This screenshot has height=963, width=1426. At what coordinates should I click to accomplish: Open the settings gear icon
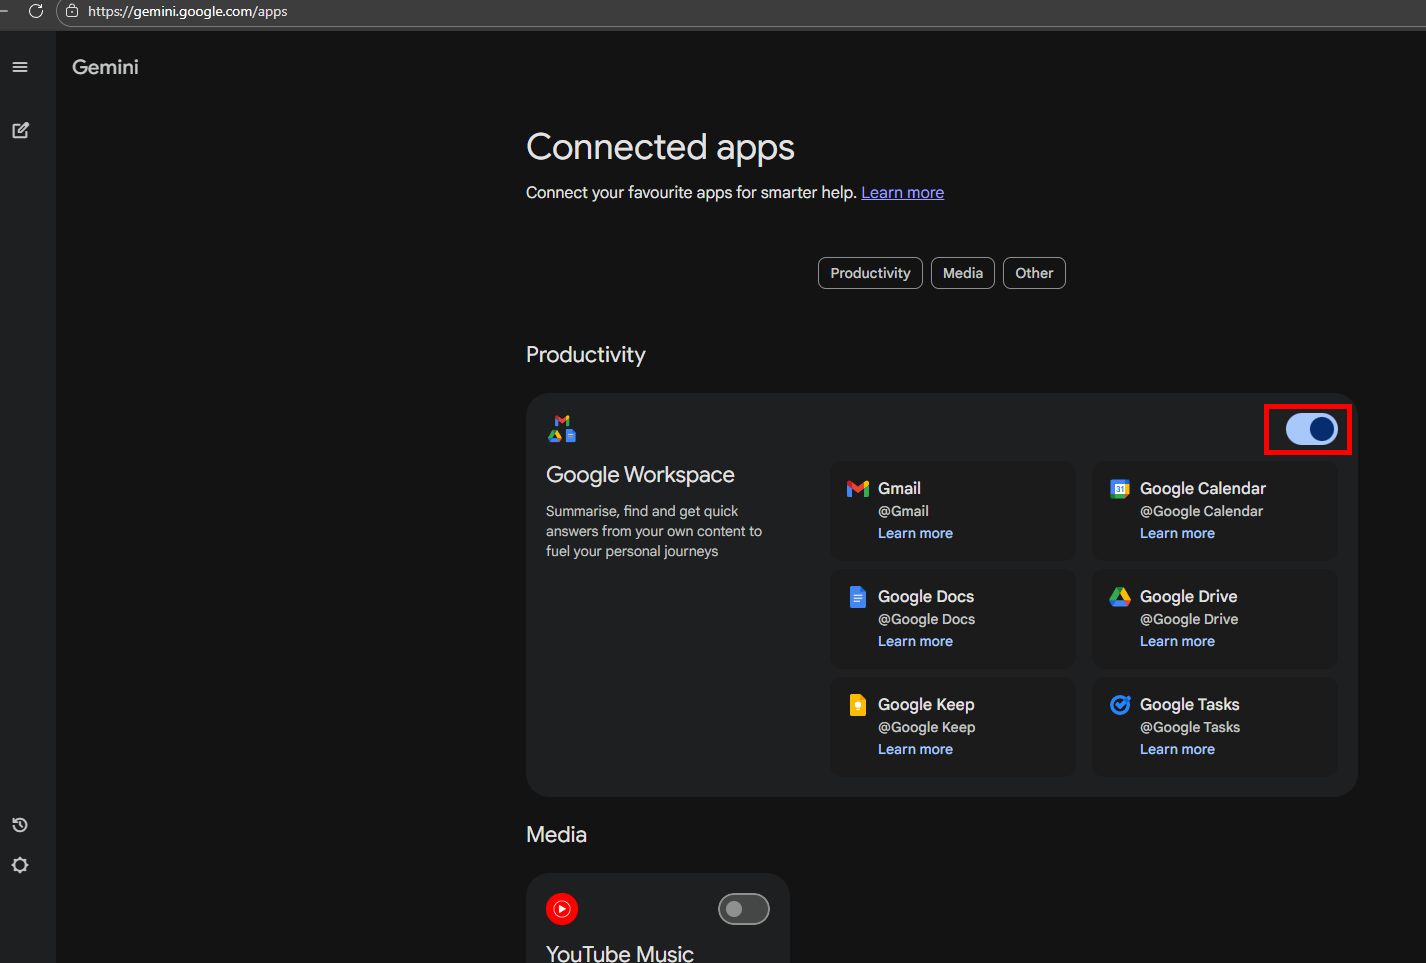[x=20, y=865]
